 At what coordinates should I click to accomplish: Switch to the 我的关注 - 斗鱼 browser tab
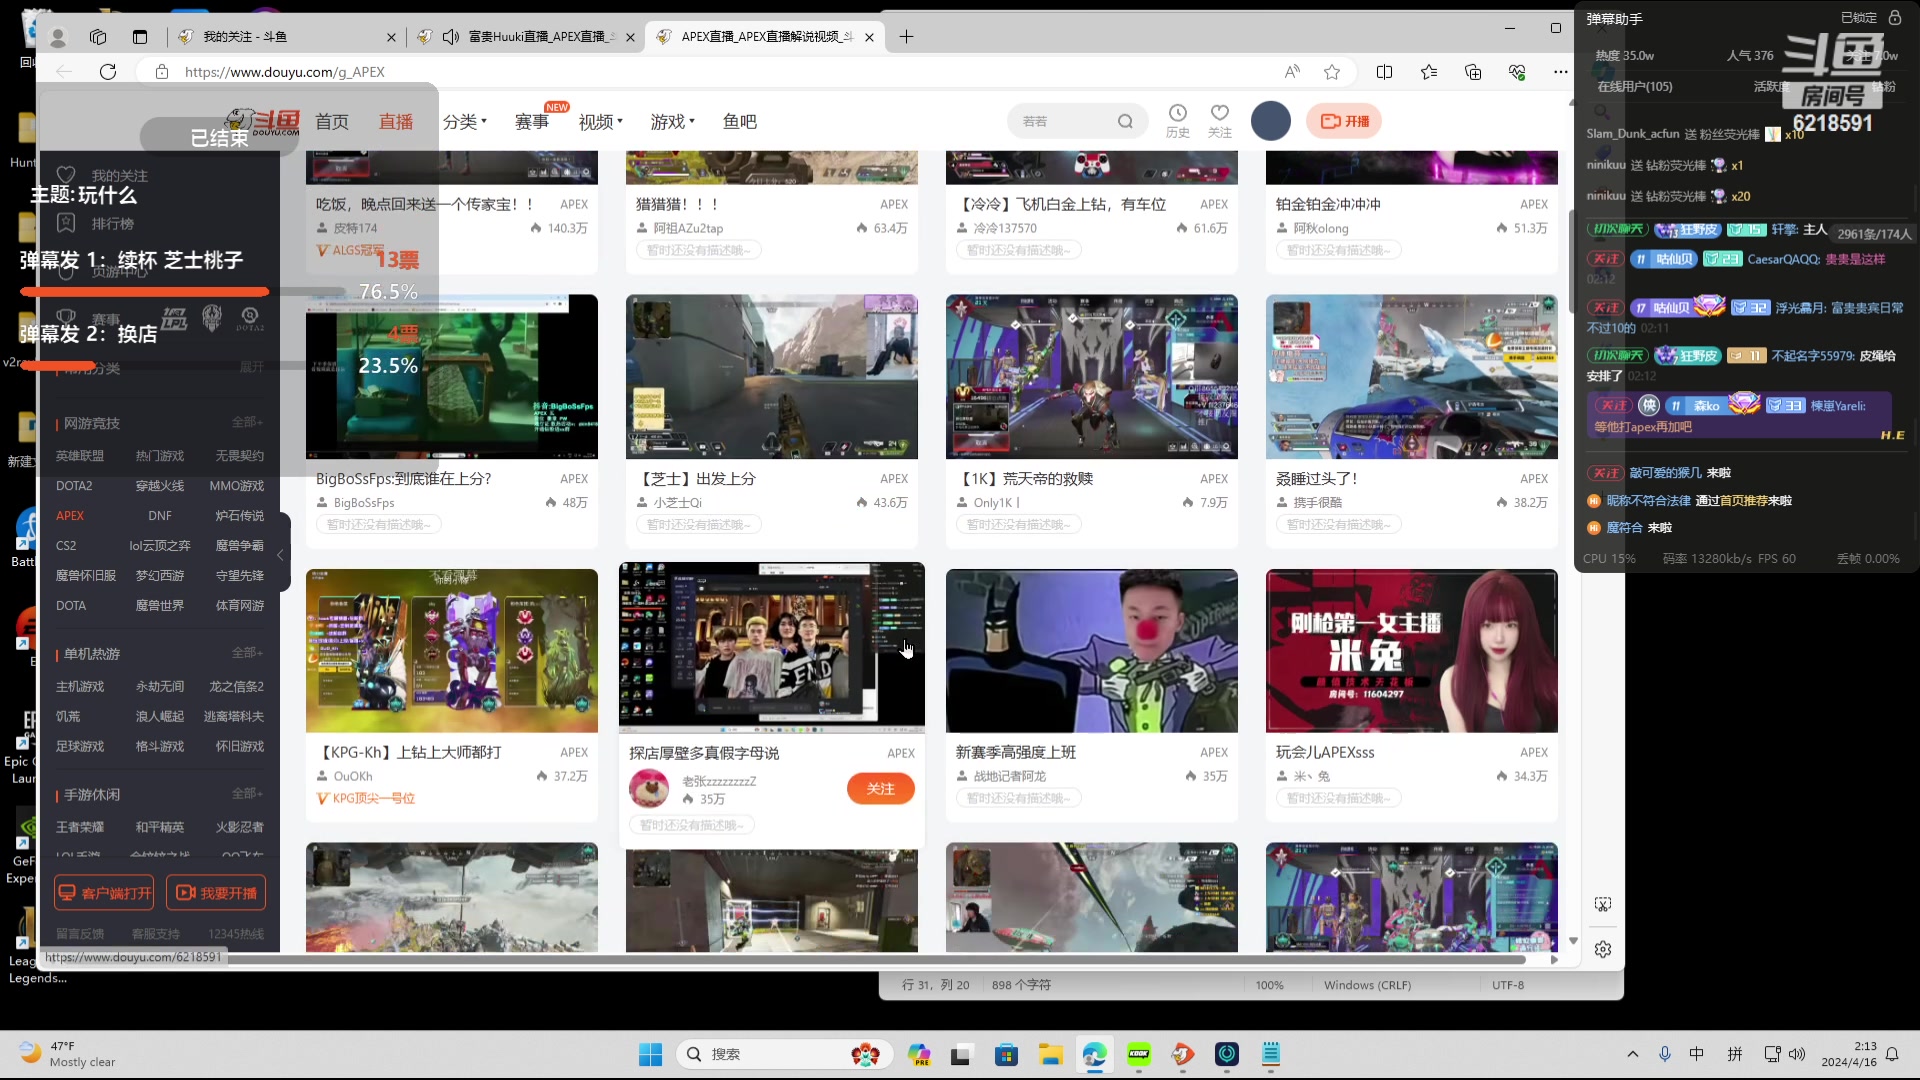tap(285, 37)
